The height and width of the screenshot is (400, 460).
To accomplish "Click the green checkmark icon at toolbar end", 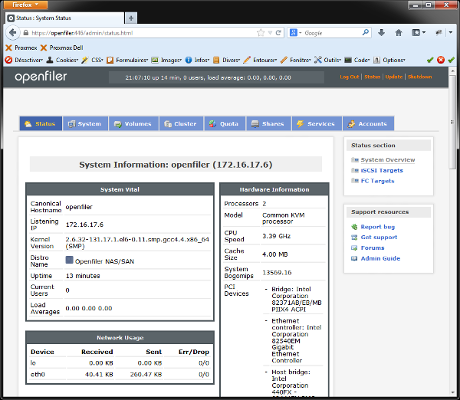I will [451, 60].
